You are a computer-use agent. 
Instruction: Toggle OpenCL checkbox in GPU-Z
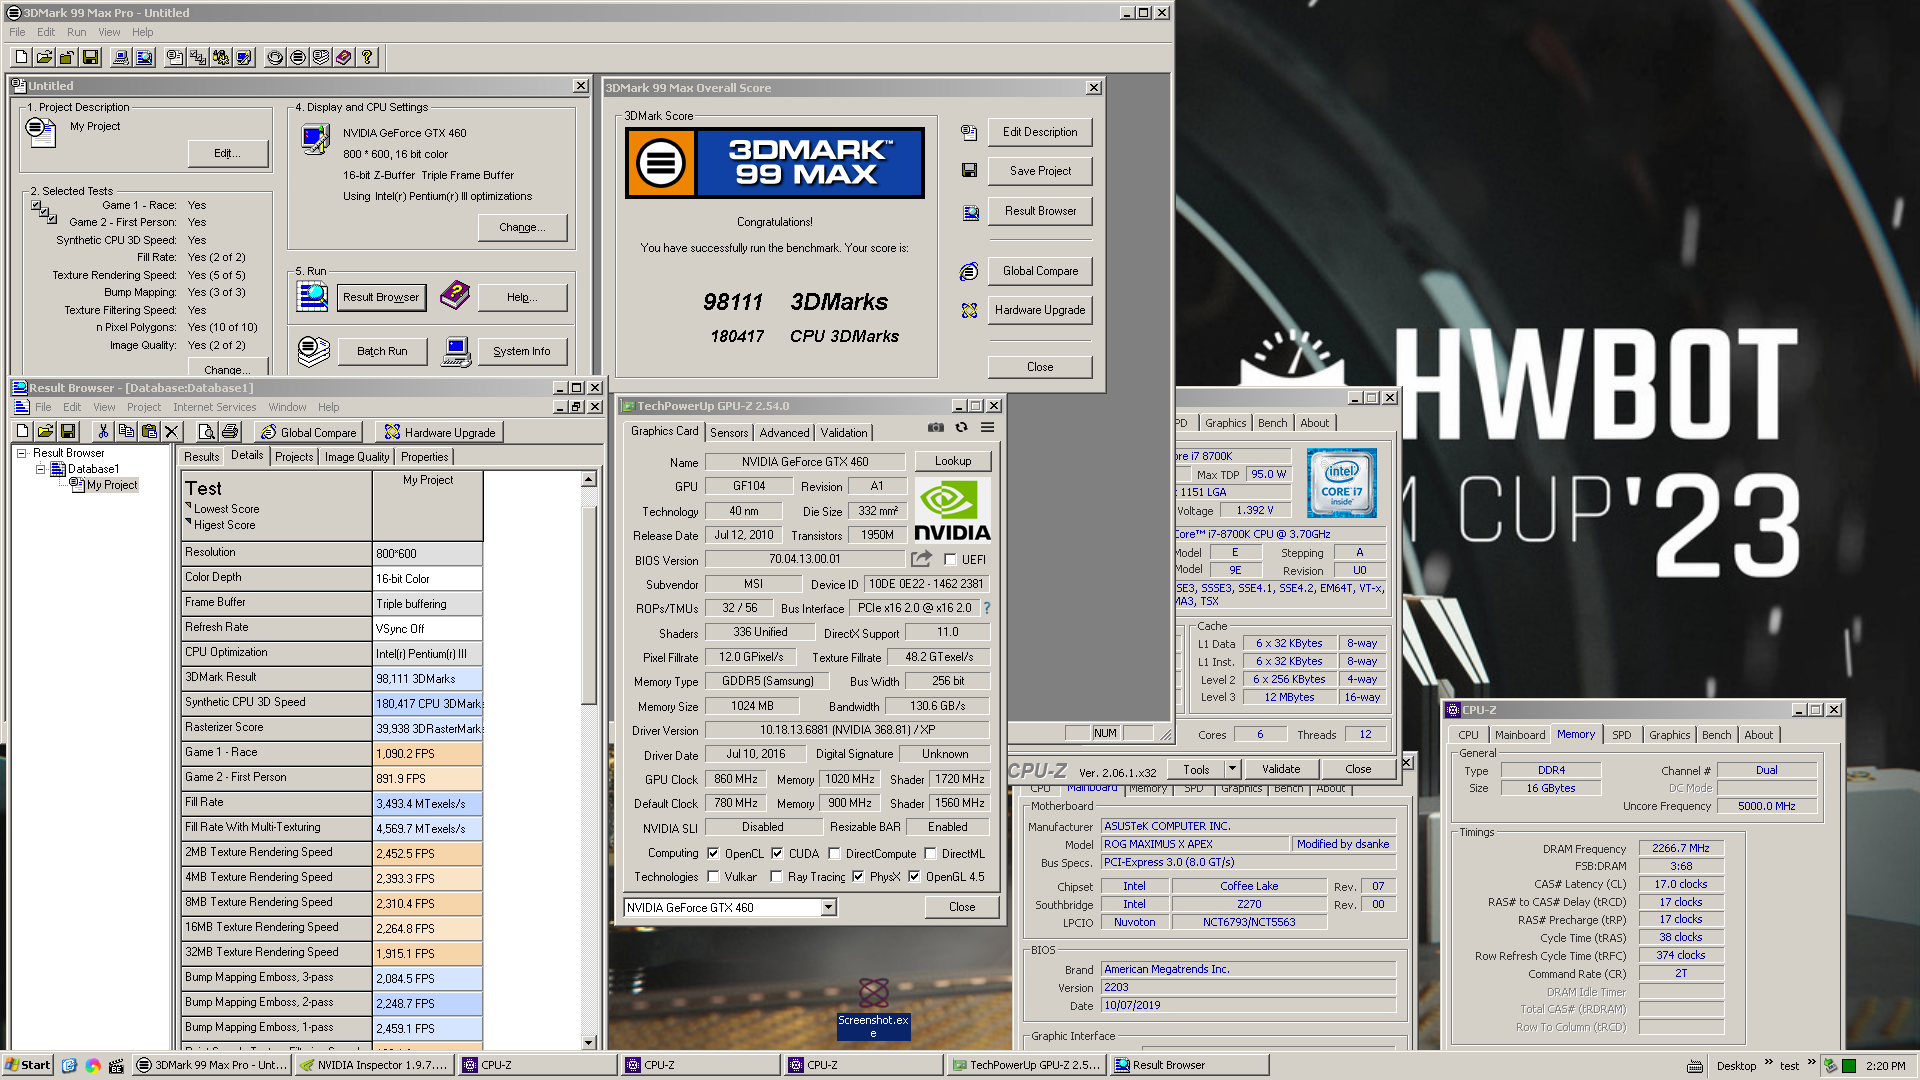pos(713,854)
